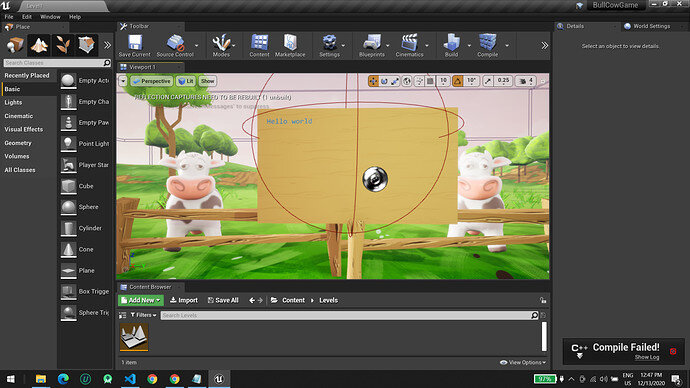Open the Marketplace from the toolbar
Viewport: 690px width, 388px height.
290,46
